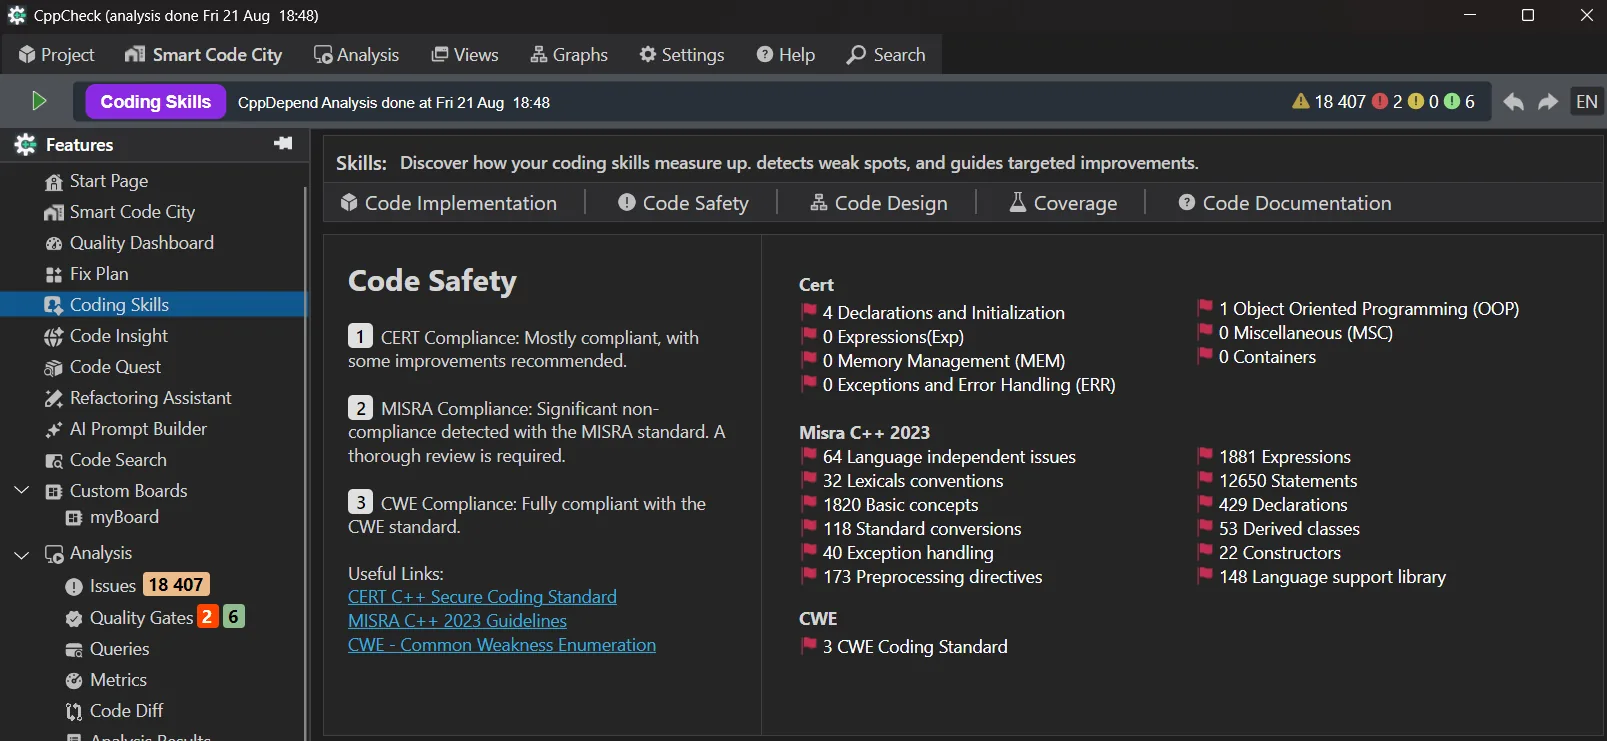The height and width of the screenshot is (741, 1607).
Task: Open the CWE - Common Weakness Enumeration link
Action: (x=502, y=645)
